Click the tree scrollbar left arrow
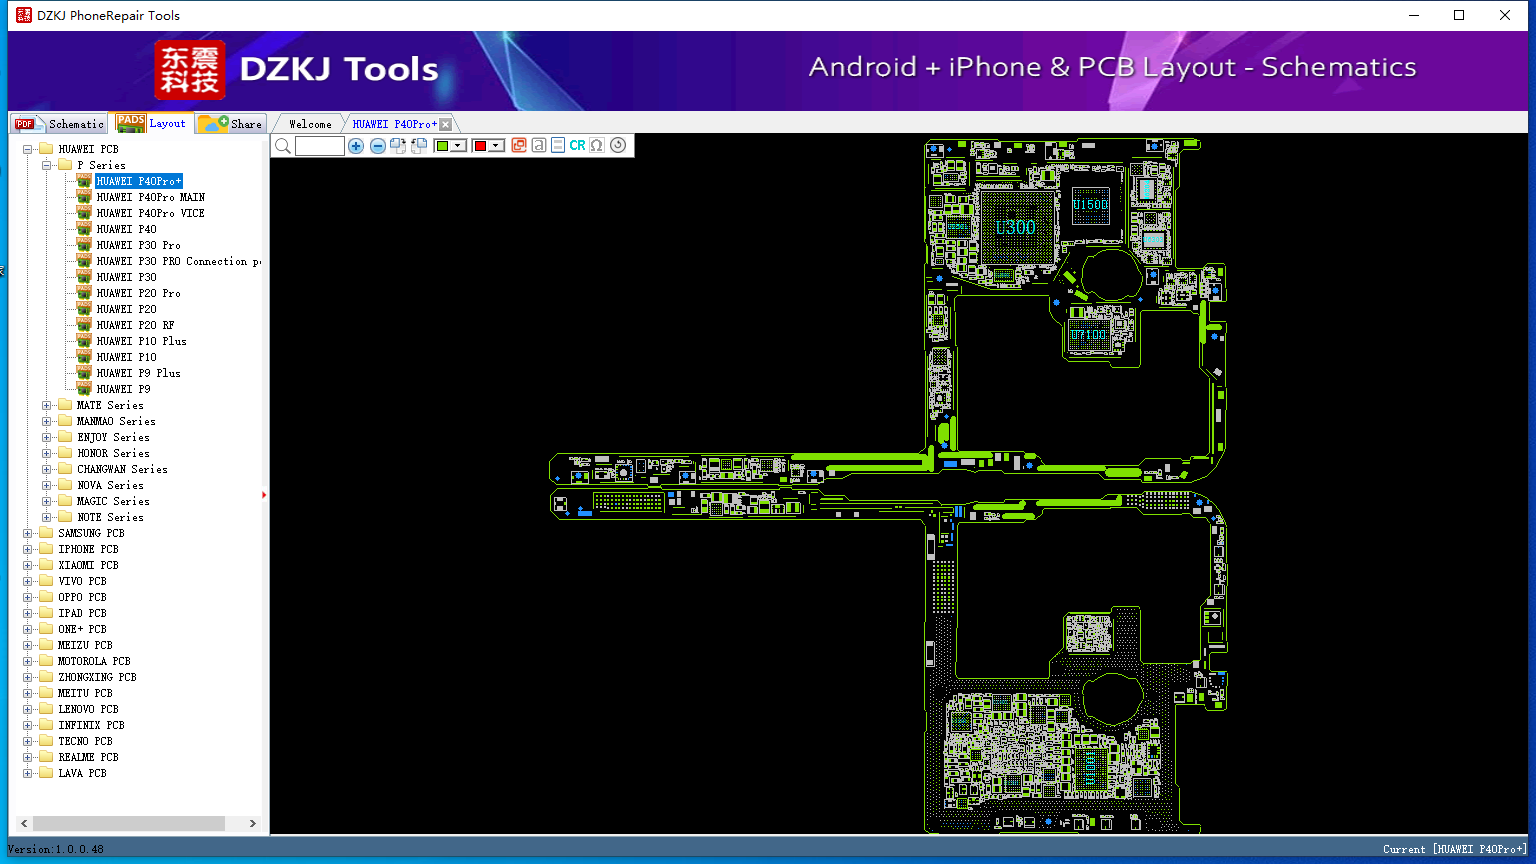 coord(24,823)
